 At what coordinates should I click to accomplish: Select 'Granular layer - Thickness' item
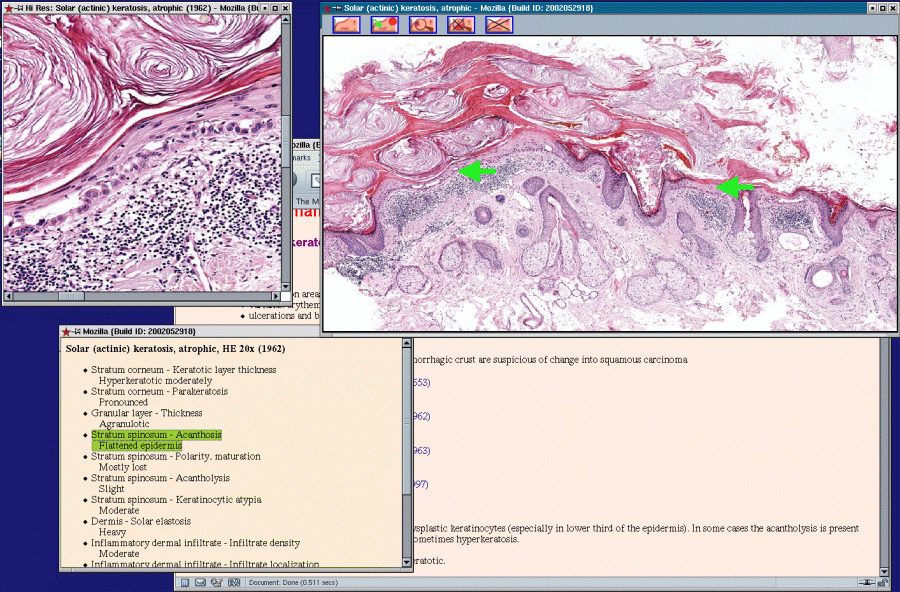146,413
